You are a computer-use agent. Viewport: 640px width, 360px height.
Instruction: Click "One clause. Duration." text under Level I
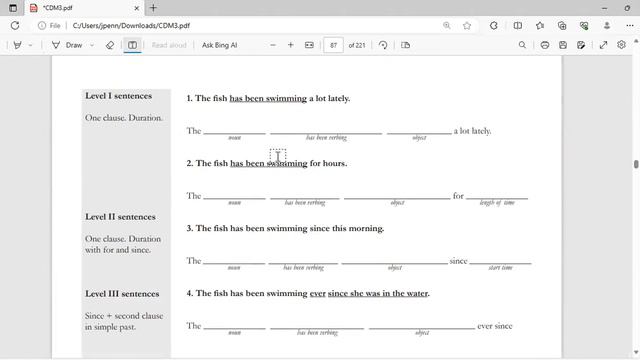(x=124, y=118)
